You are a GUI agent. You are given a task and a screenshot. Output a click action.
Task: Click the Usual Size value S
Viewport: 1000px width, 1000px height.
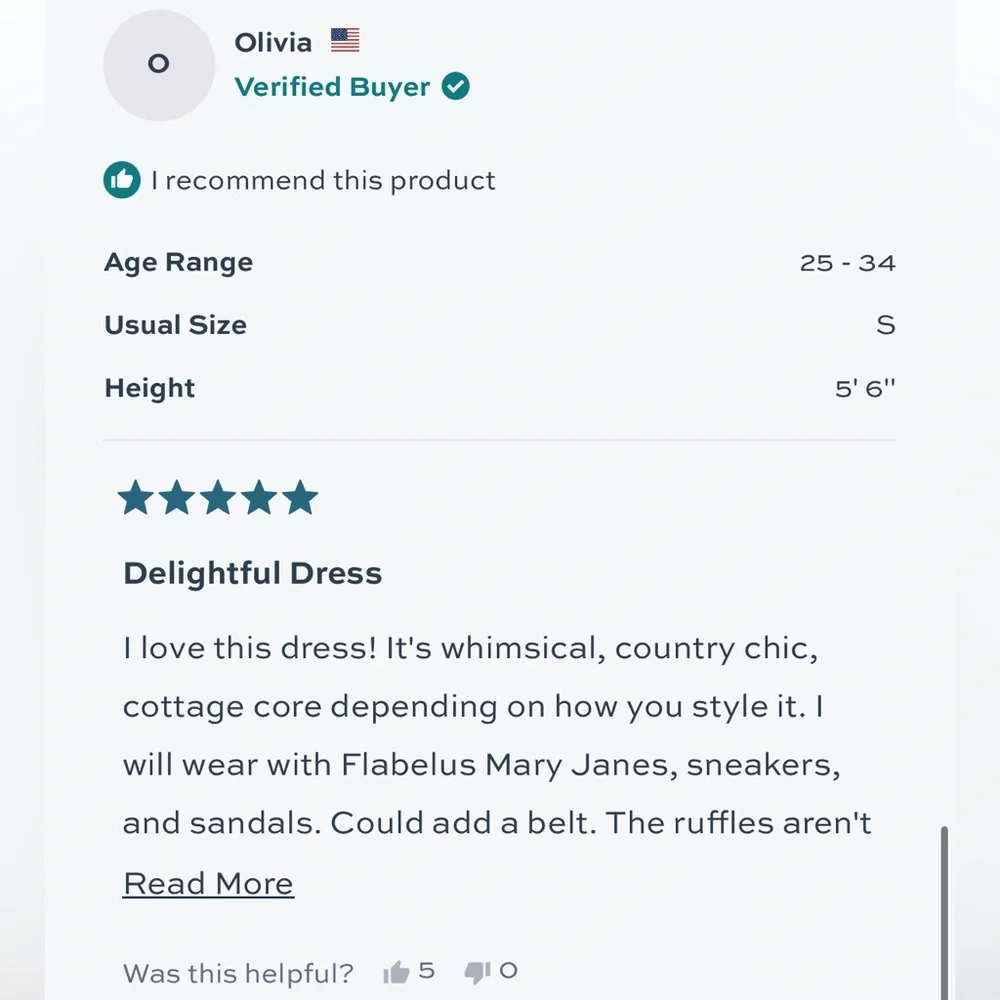coord(885,325)
